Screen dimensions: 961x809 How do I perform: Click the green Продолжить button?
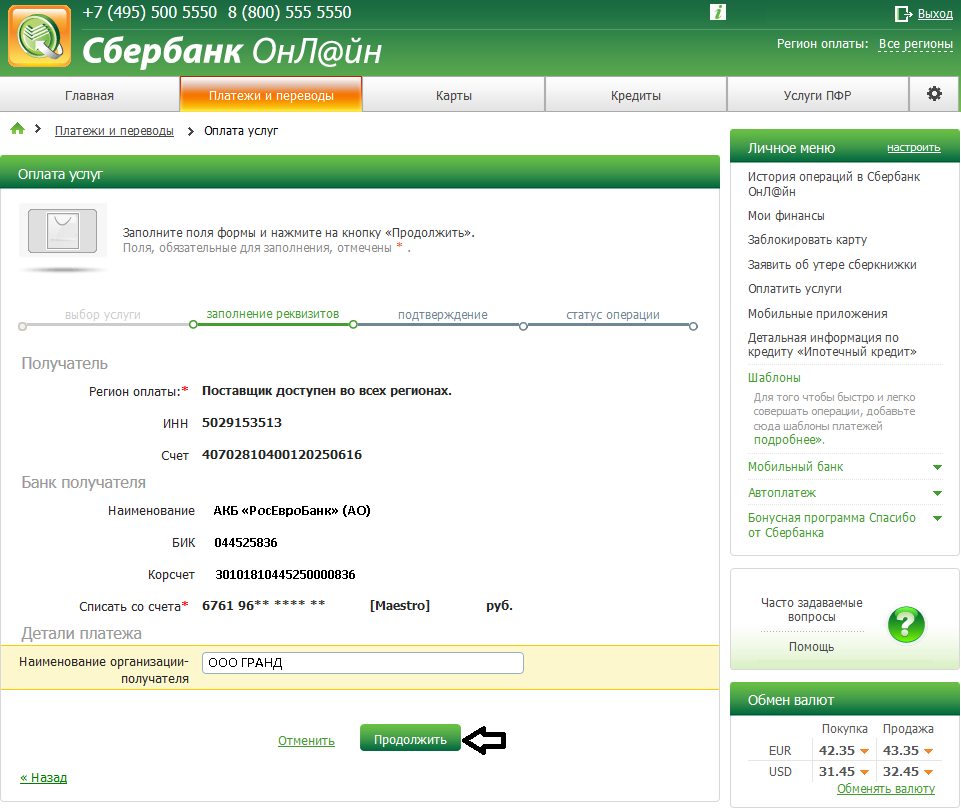click(x=410, y=739)
